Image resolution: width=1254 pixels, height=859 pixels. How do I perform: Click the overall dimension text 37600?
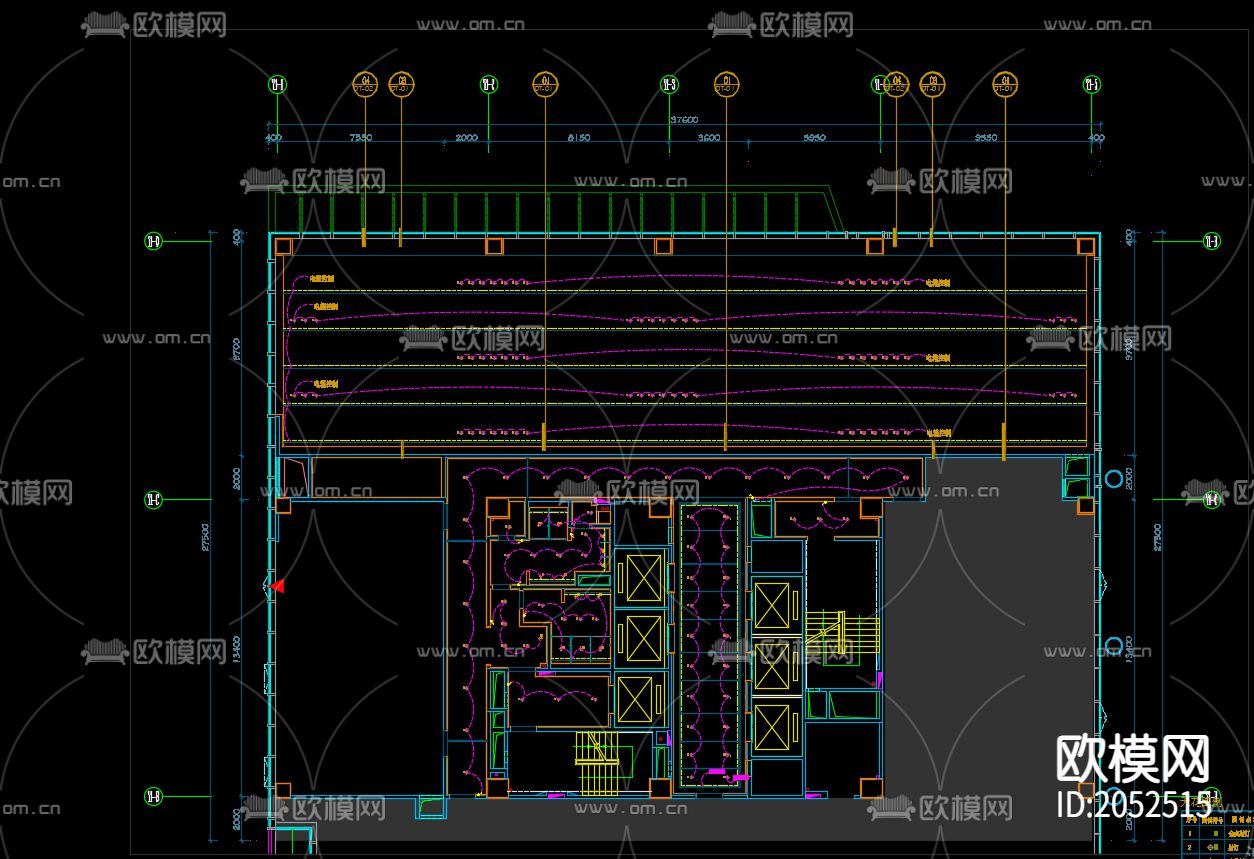point(683,120)
